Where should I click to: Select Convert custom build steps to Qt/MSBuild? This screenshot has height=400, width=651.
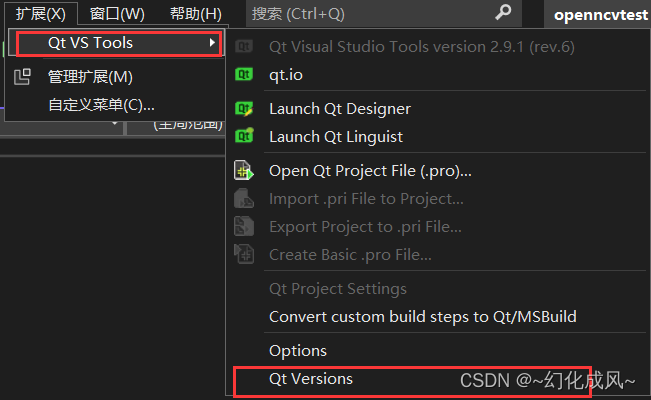[x=423, y=317]
